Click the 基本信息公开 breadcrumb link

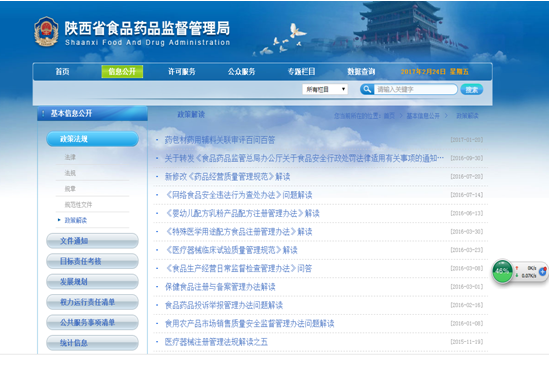pos(423,116)
